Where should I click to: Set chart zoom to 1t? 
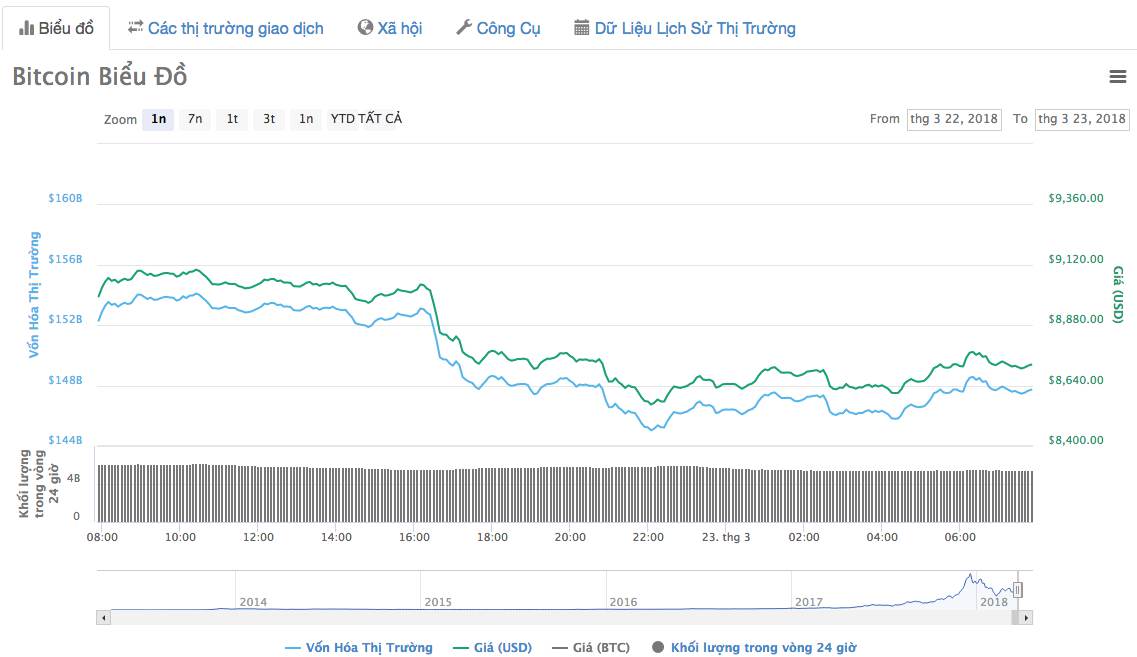[x=232, y=119]
